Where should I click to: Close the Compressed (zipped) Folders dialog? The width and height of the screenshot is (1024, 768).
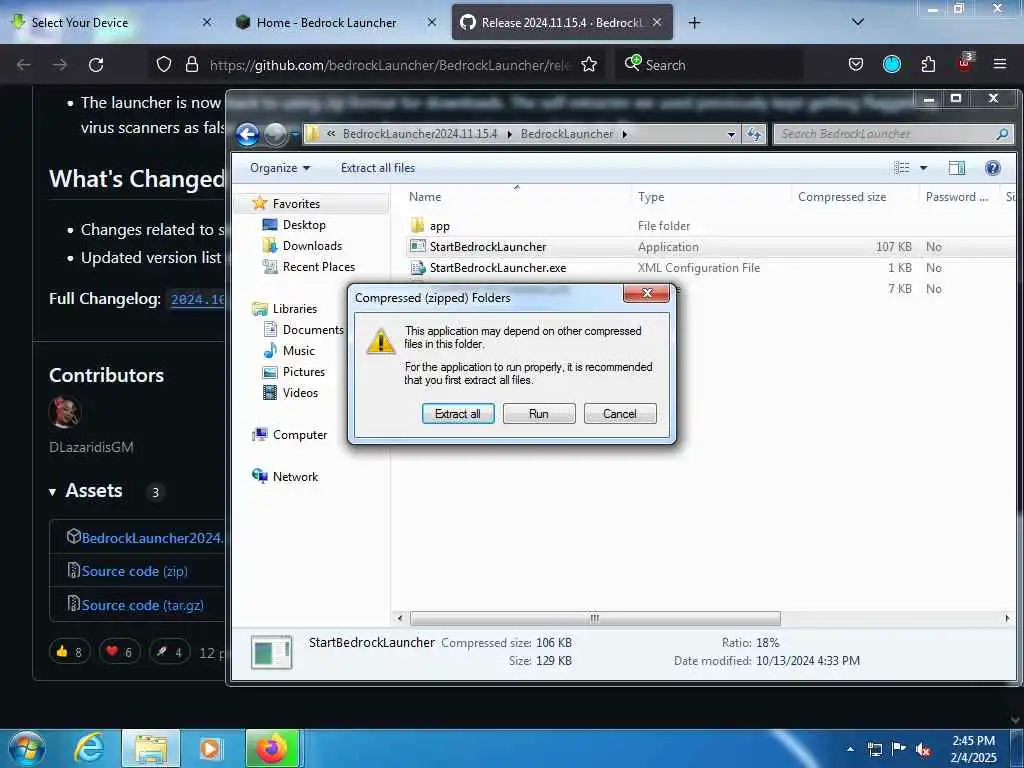coord(647,293)
